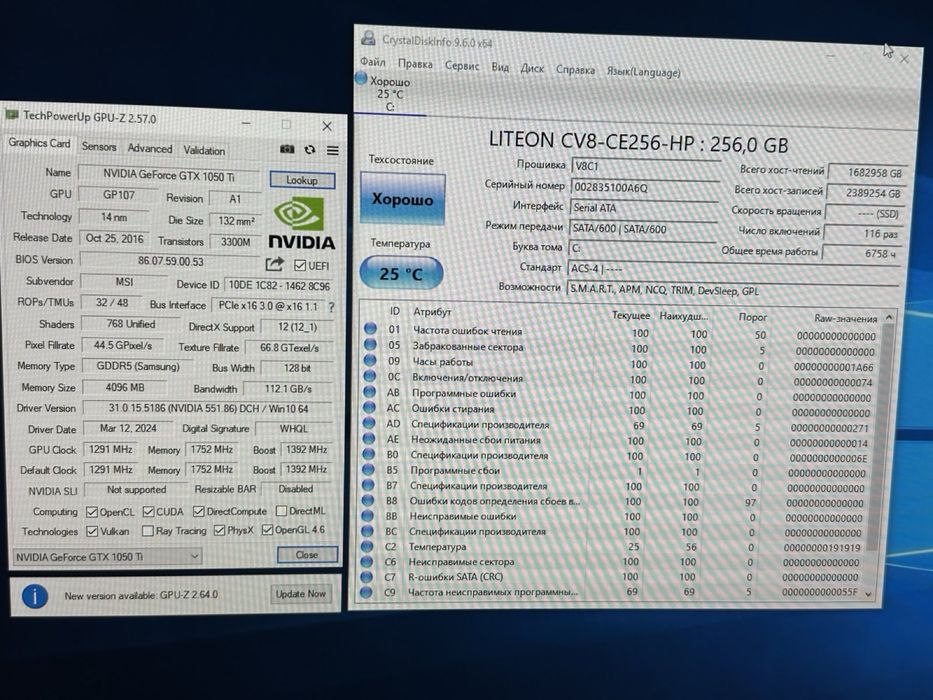Open the Файл menu

point(373,62)
